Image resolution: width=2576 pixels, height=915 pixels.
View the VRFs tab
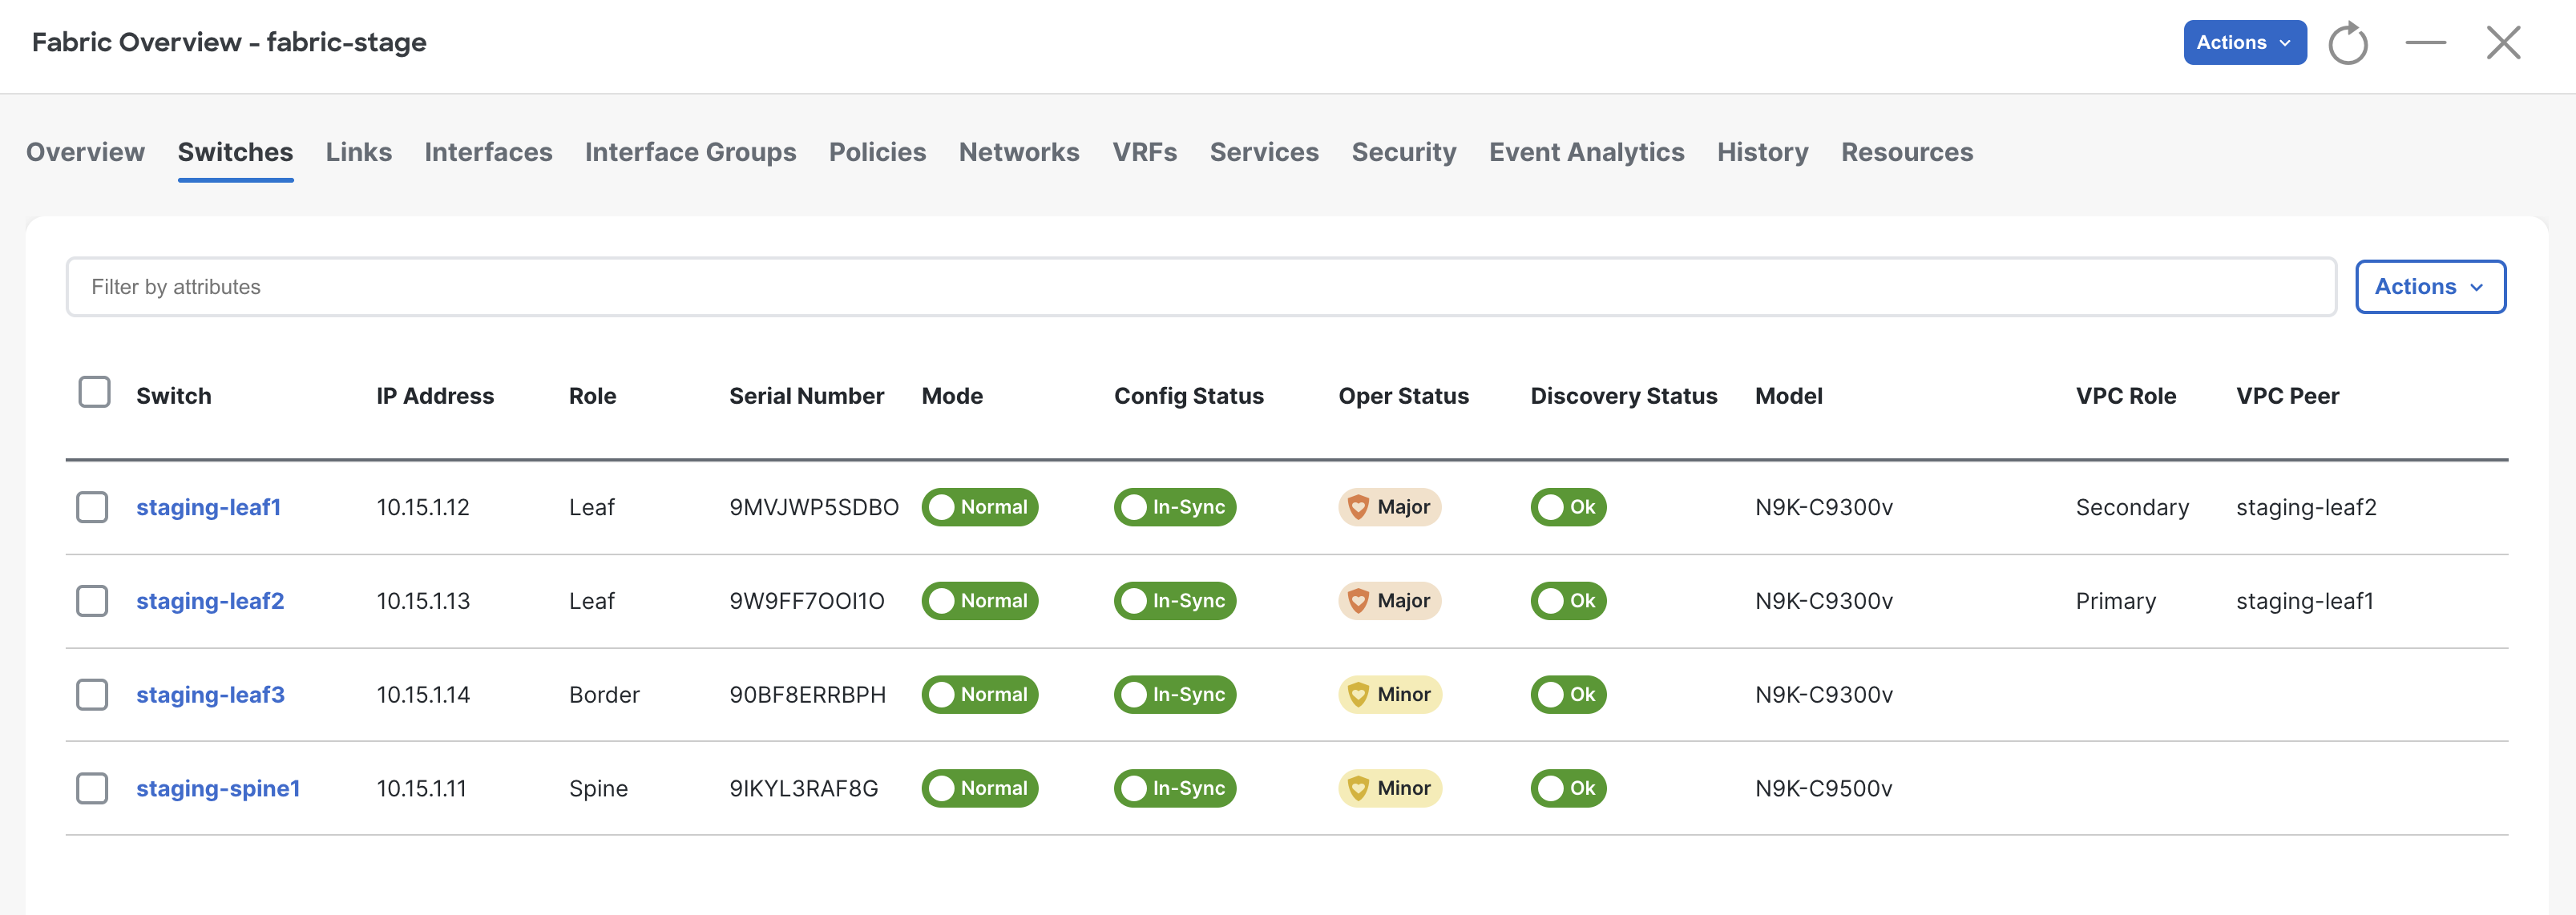pyautogui.click(x=1144, y=152)
